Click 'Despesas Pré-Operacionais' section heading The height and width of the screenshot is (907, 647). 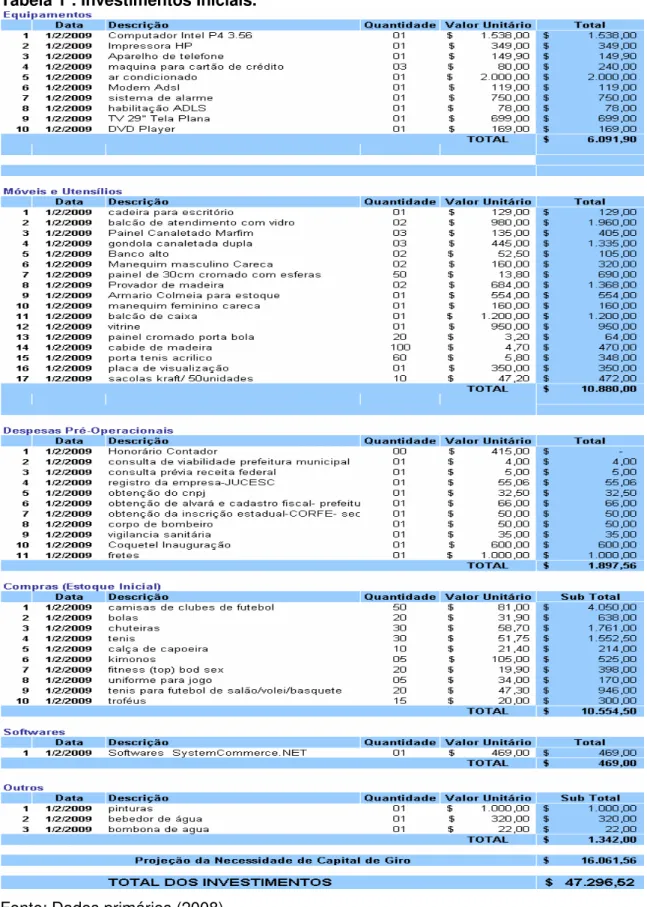point(88,430)
